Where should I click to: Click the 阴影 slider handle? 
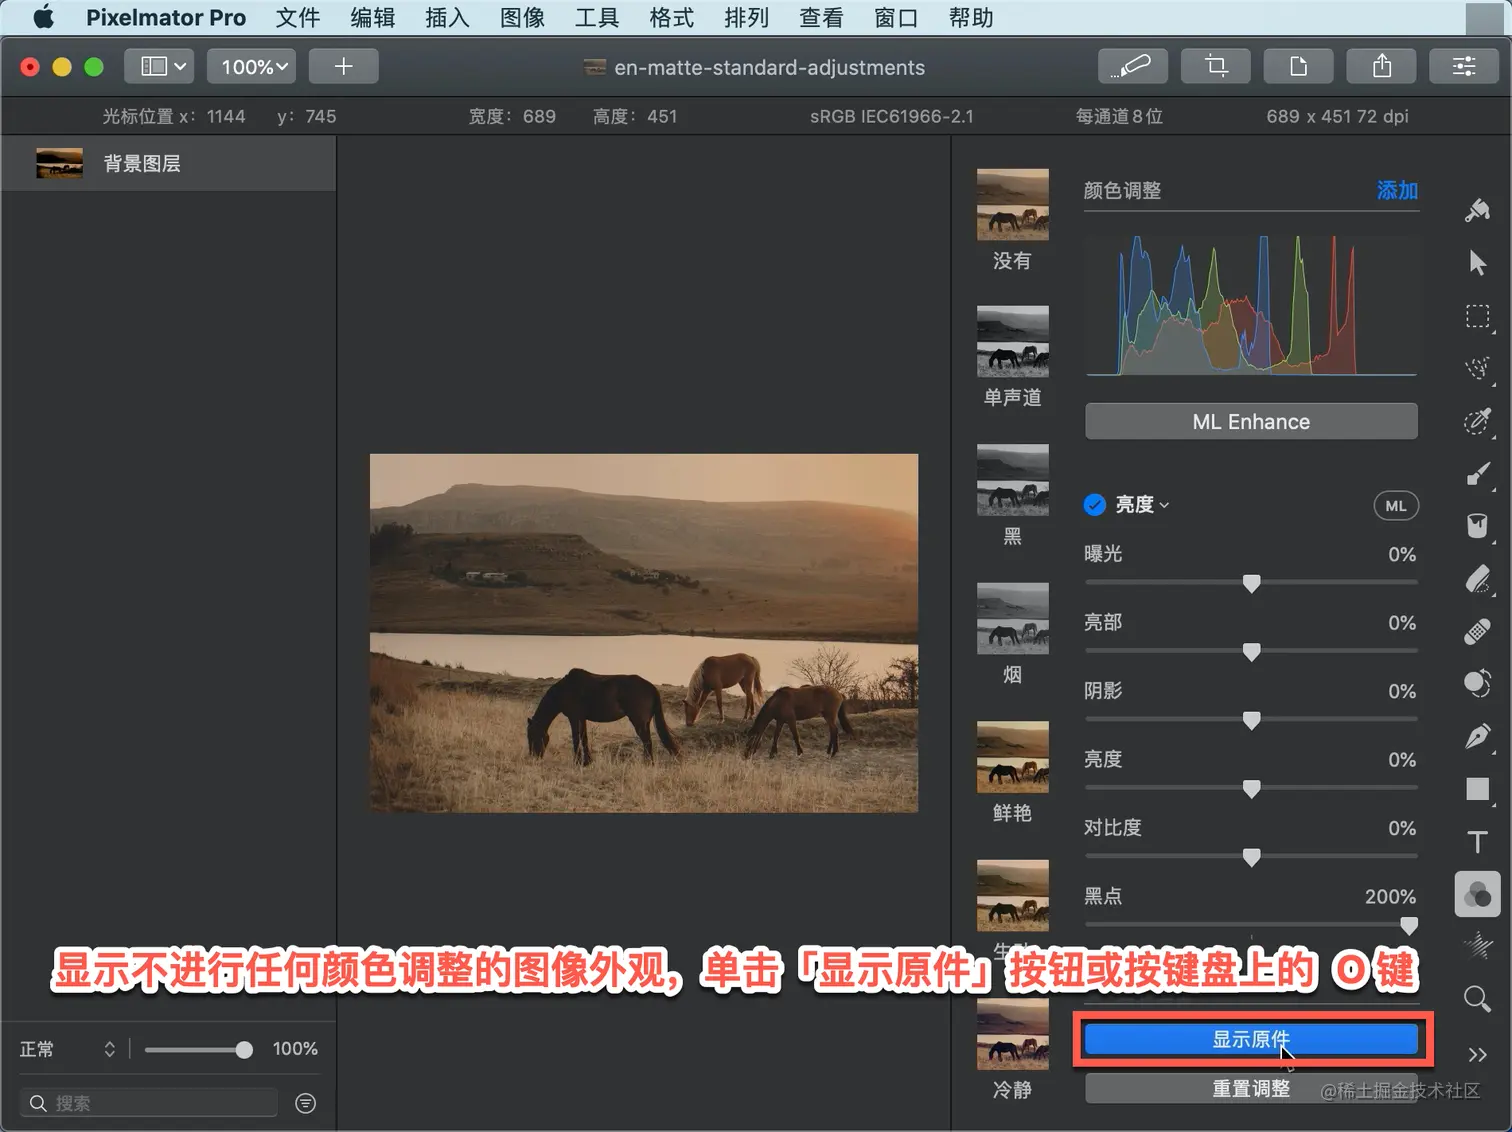click(1251, 720)
